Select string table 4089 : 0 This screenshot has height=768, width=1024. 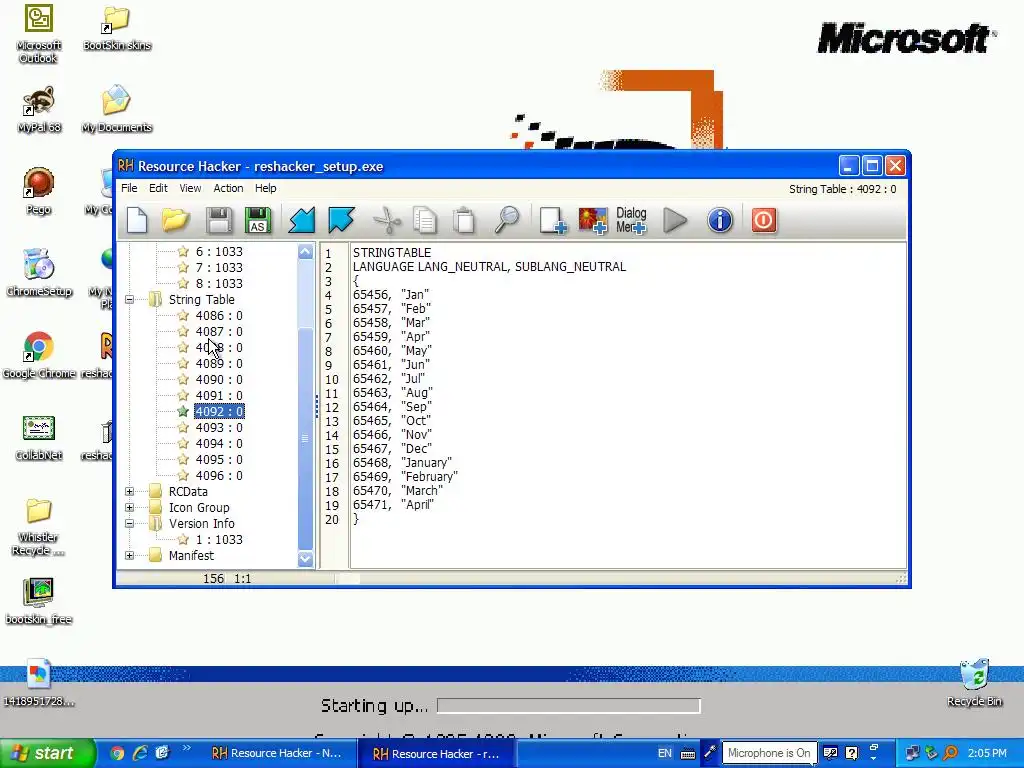pos(219,364)
